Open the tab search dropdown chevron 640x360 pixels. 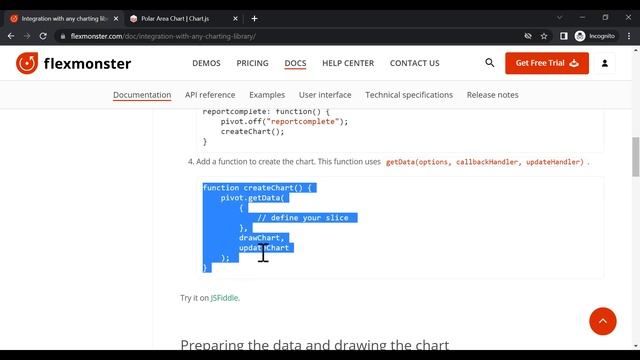pyautogui.click(x=560, y=17)
